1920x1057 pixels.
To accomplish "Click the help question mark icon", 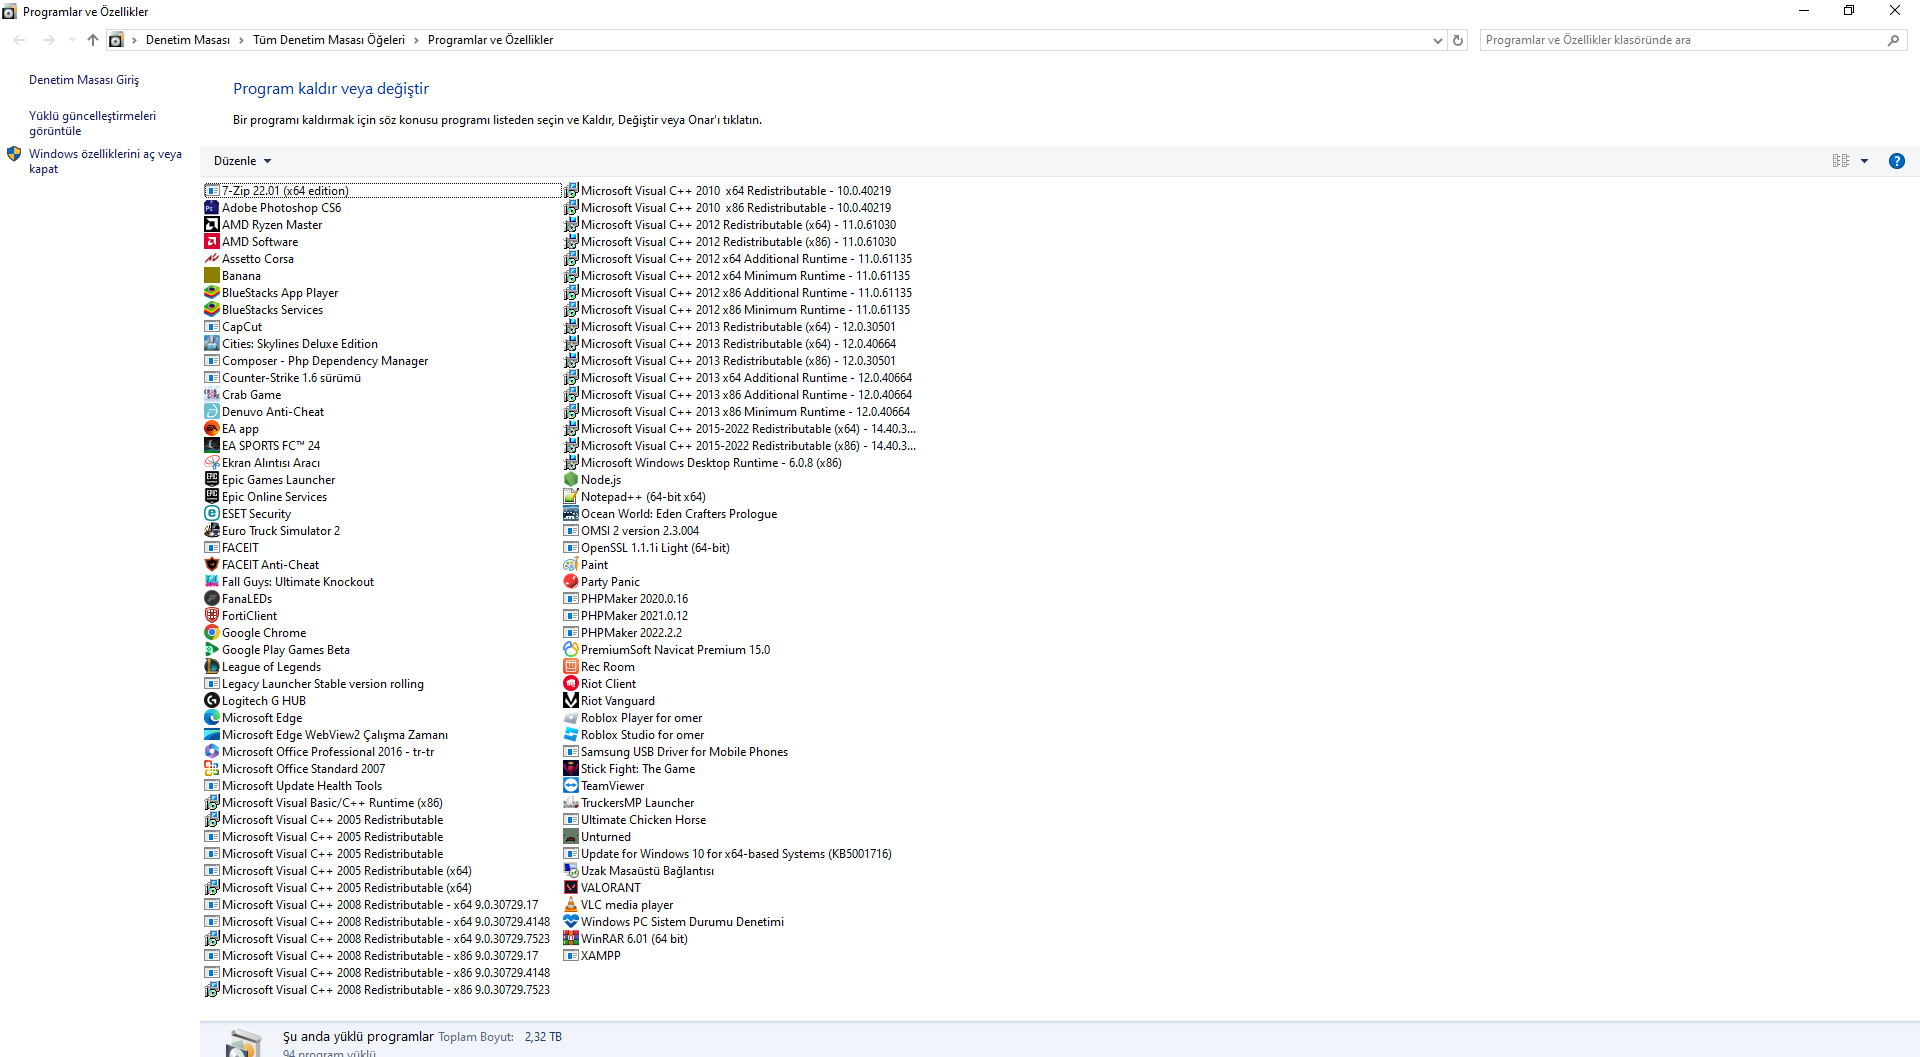I will point(1896,161).
